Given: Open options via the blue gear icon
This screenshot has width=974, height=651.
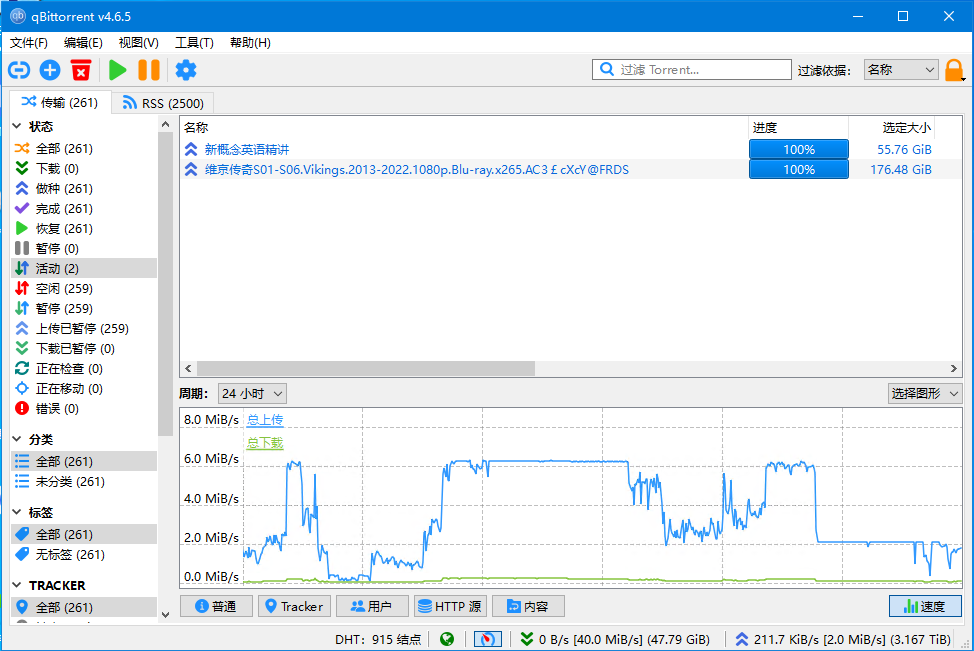Looking at the screenshot, I should click(186, 70).
